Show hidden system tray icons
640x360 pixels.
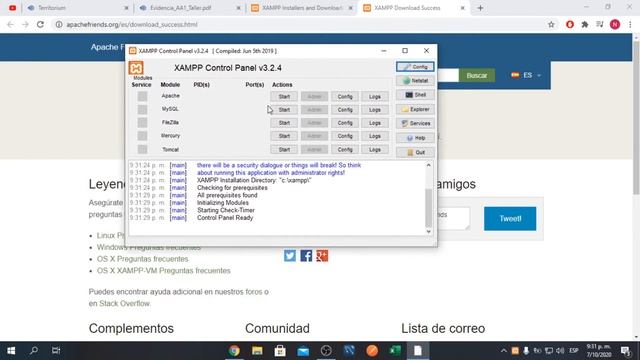(504, 351)
